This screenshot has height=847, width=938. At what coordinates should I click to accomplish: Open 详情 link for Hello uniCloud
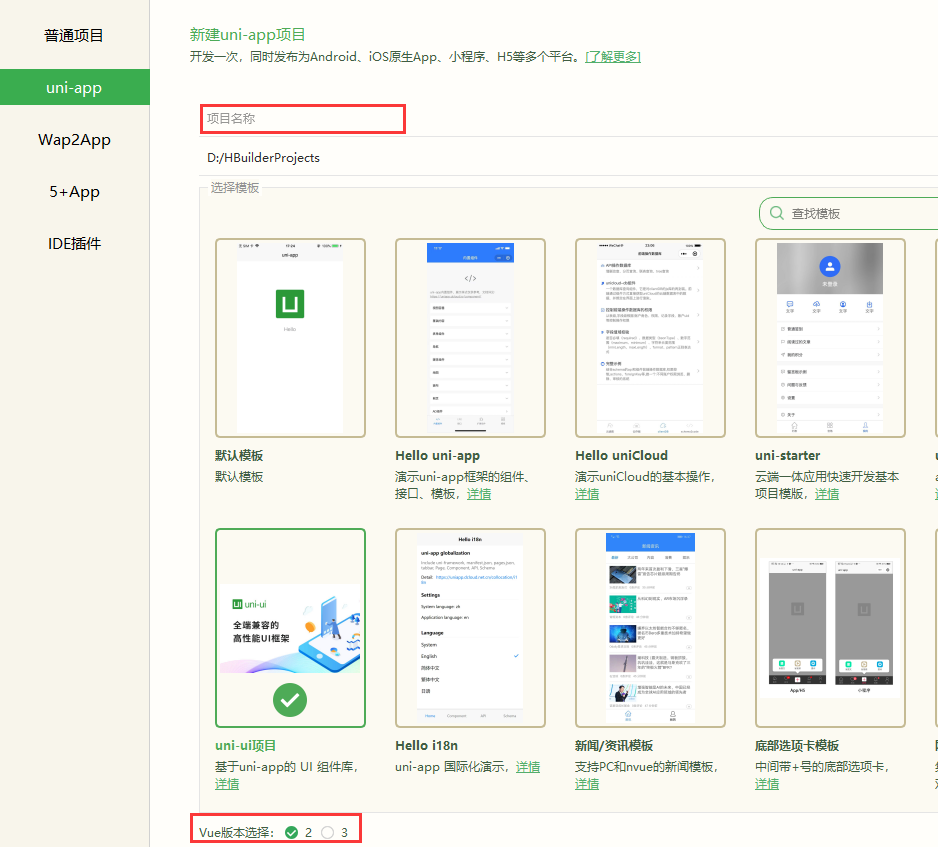[587, 494]
